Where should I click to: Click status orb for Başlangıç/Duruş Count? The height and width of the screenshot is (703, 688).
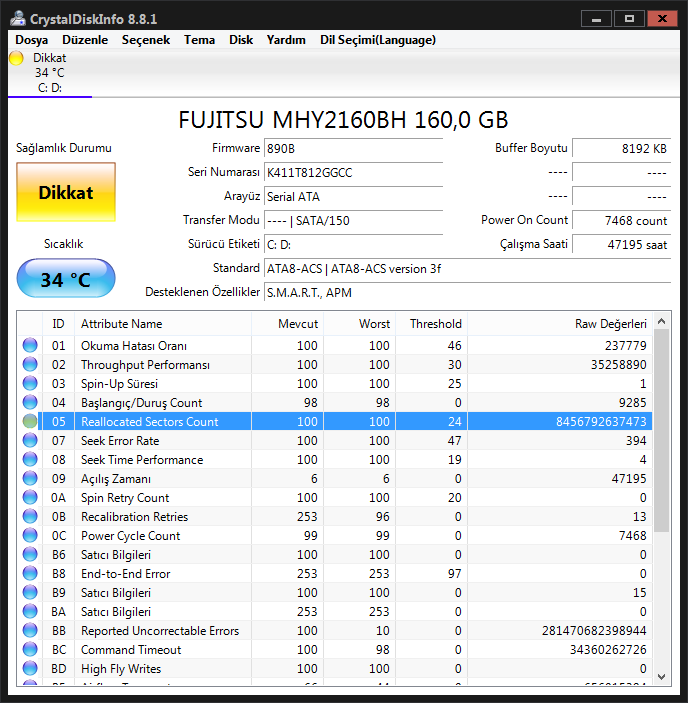point(30,402)
